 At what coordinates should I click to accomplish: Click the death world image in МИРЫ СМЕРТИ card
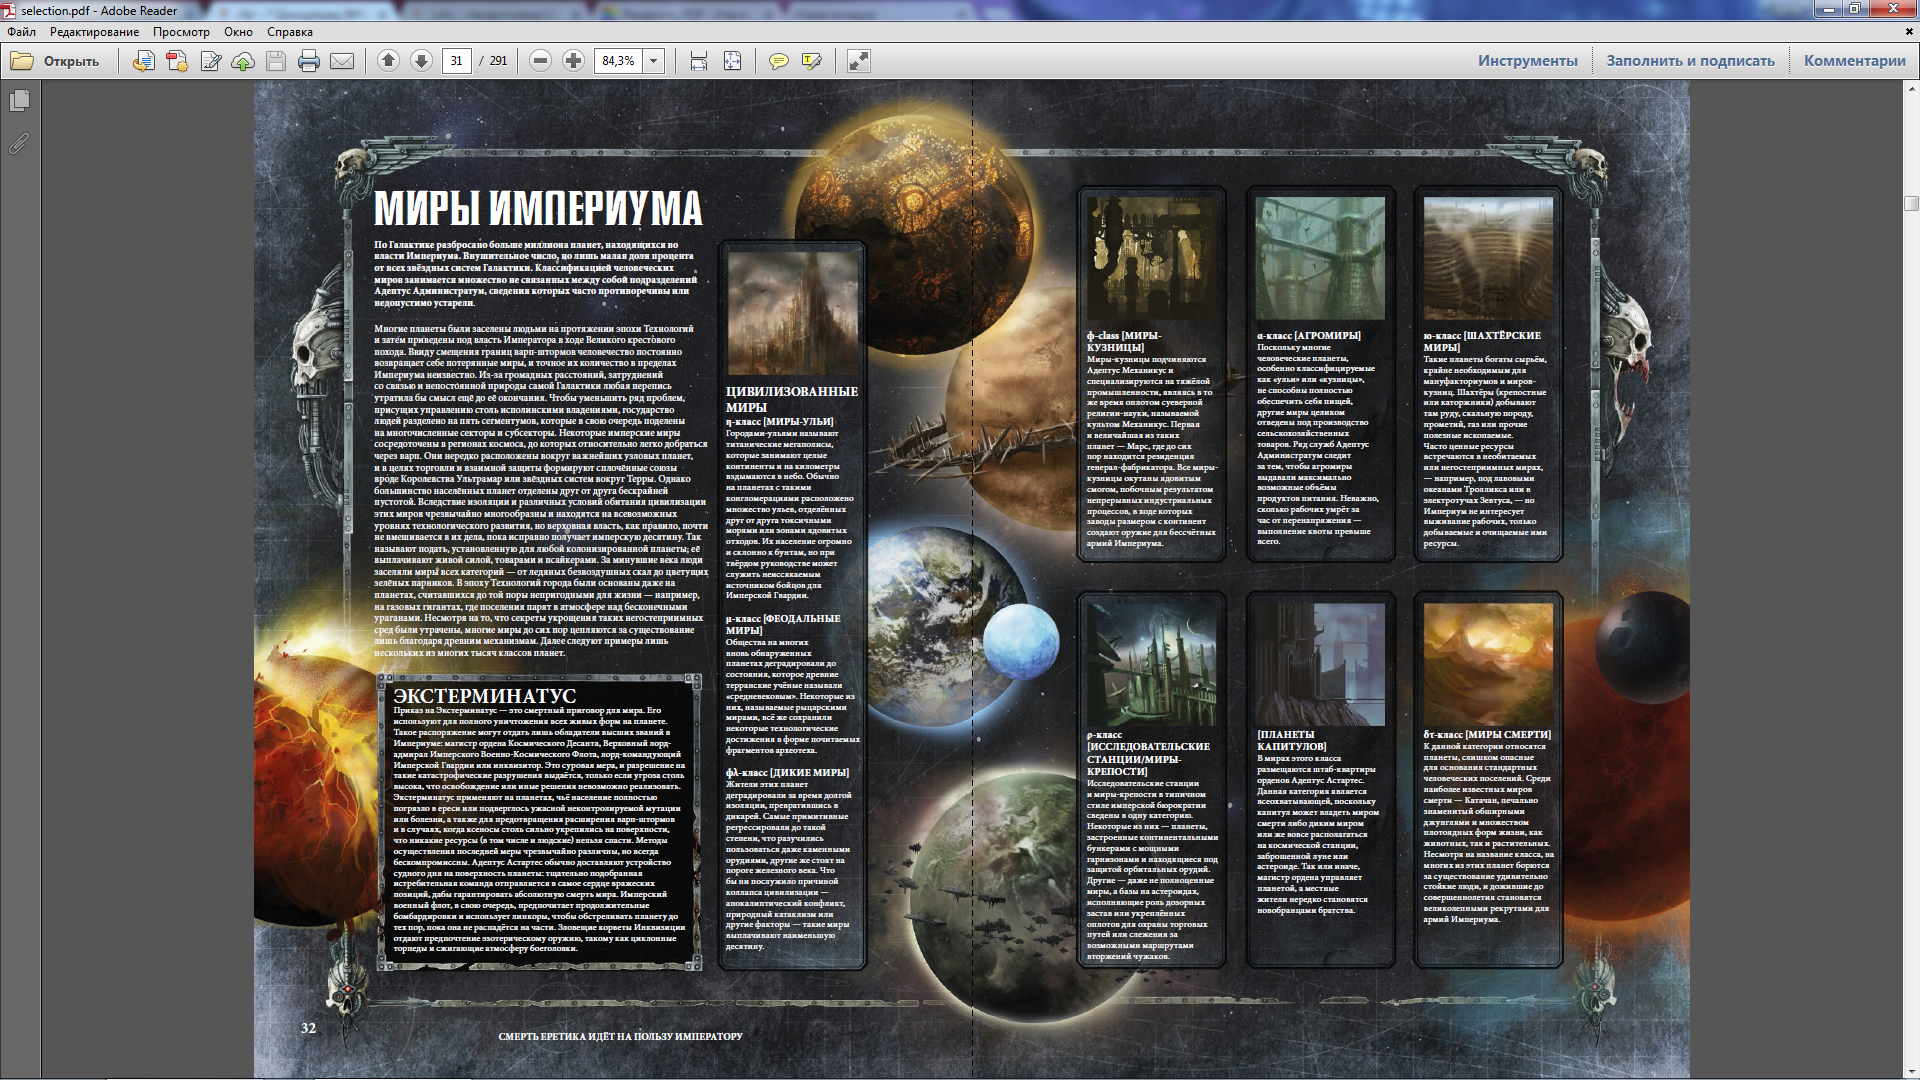[1488, 664]
